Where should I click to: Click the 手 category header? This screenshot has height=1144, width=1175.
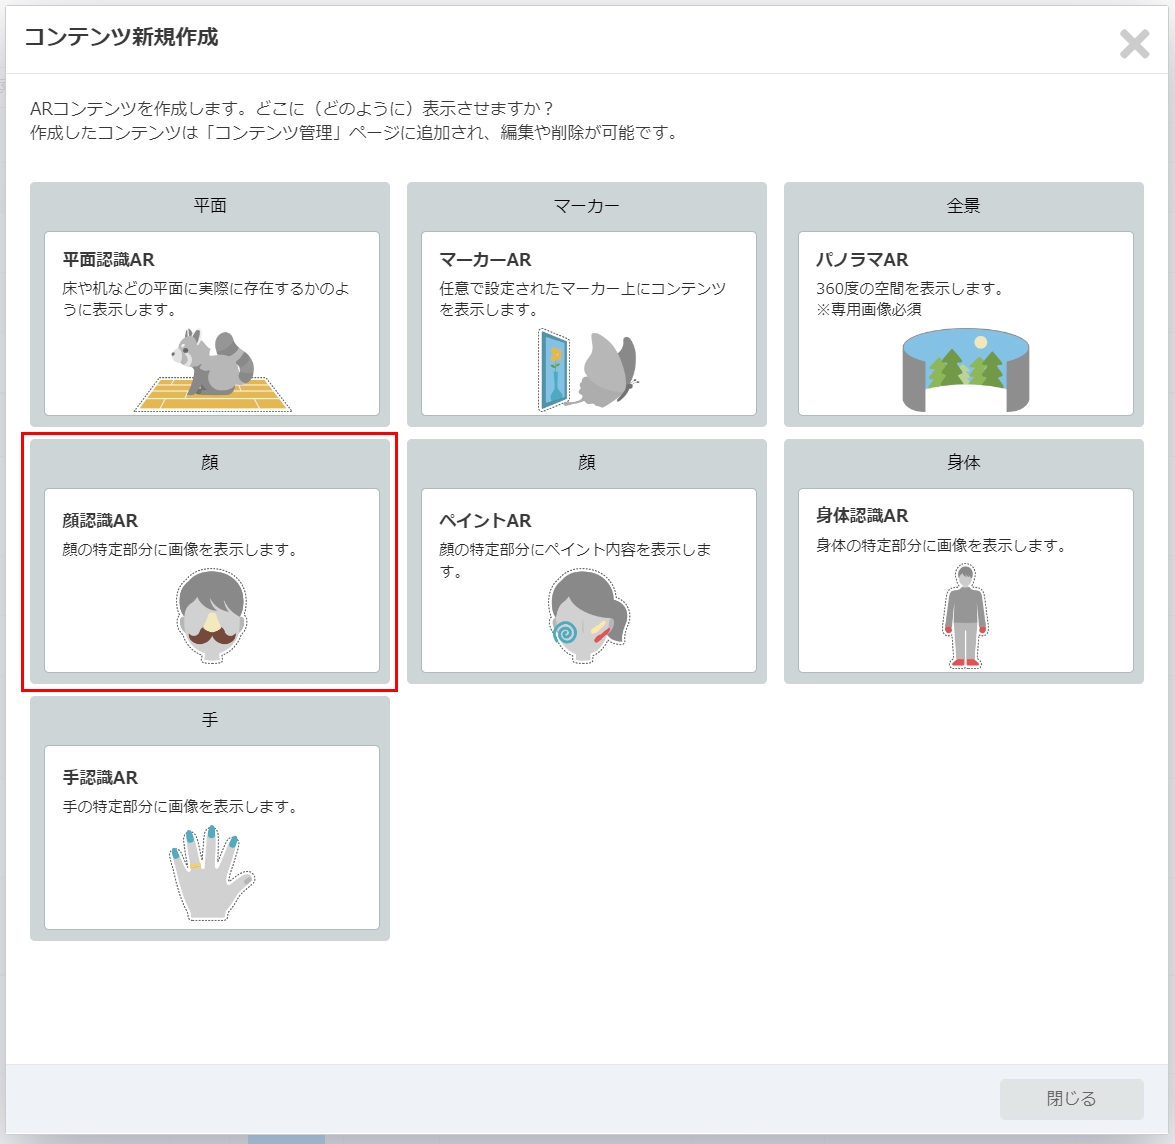pyautogui.click(x=210, y=720)
